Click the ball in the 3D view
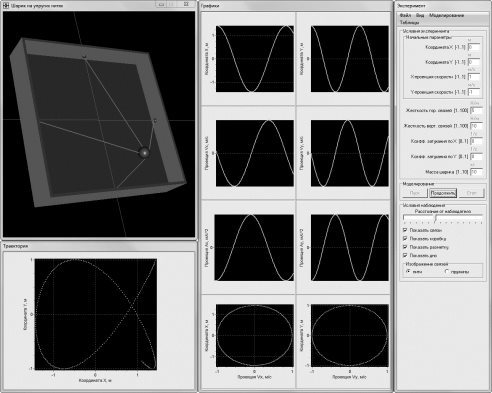The height and width of the screenshot is (393, 492). tap(144, 152)
